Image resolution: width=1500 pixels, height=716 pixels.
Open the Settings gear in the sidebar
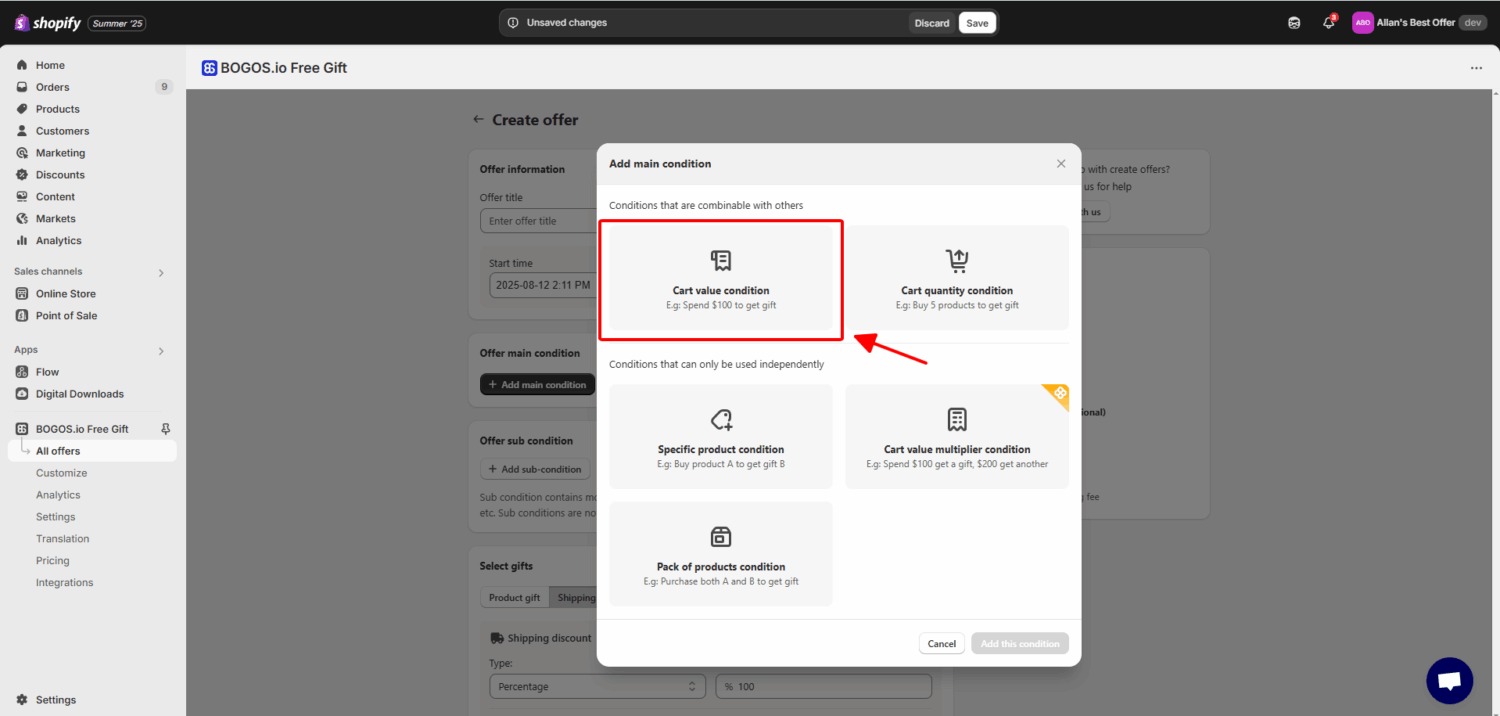tap(22, 700)
